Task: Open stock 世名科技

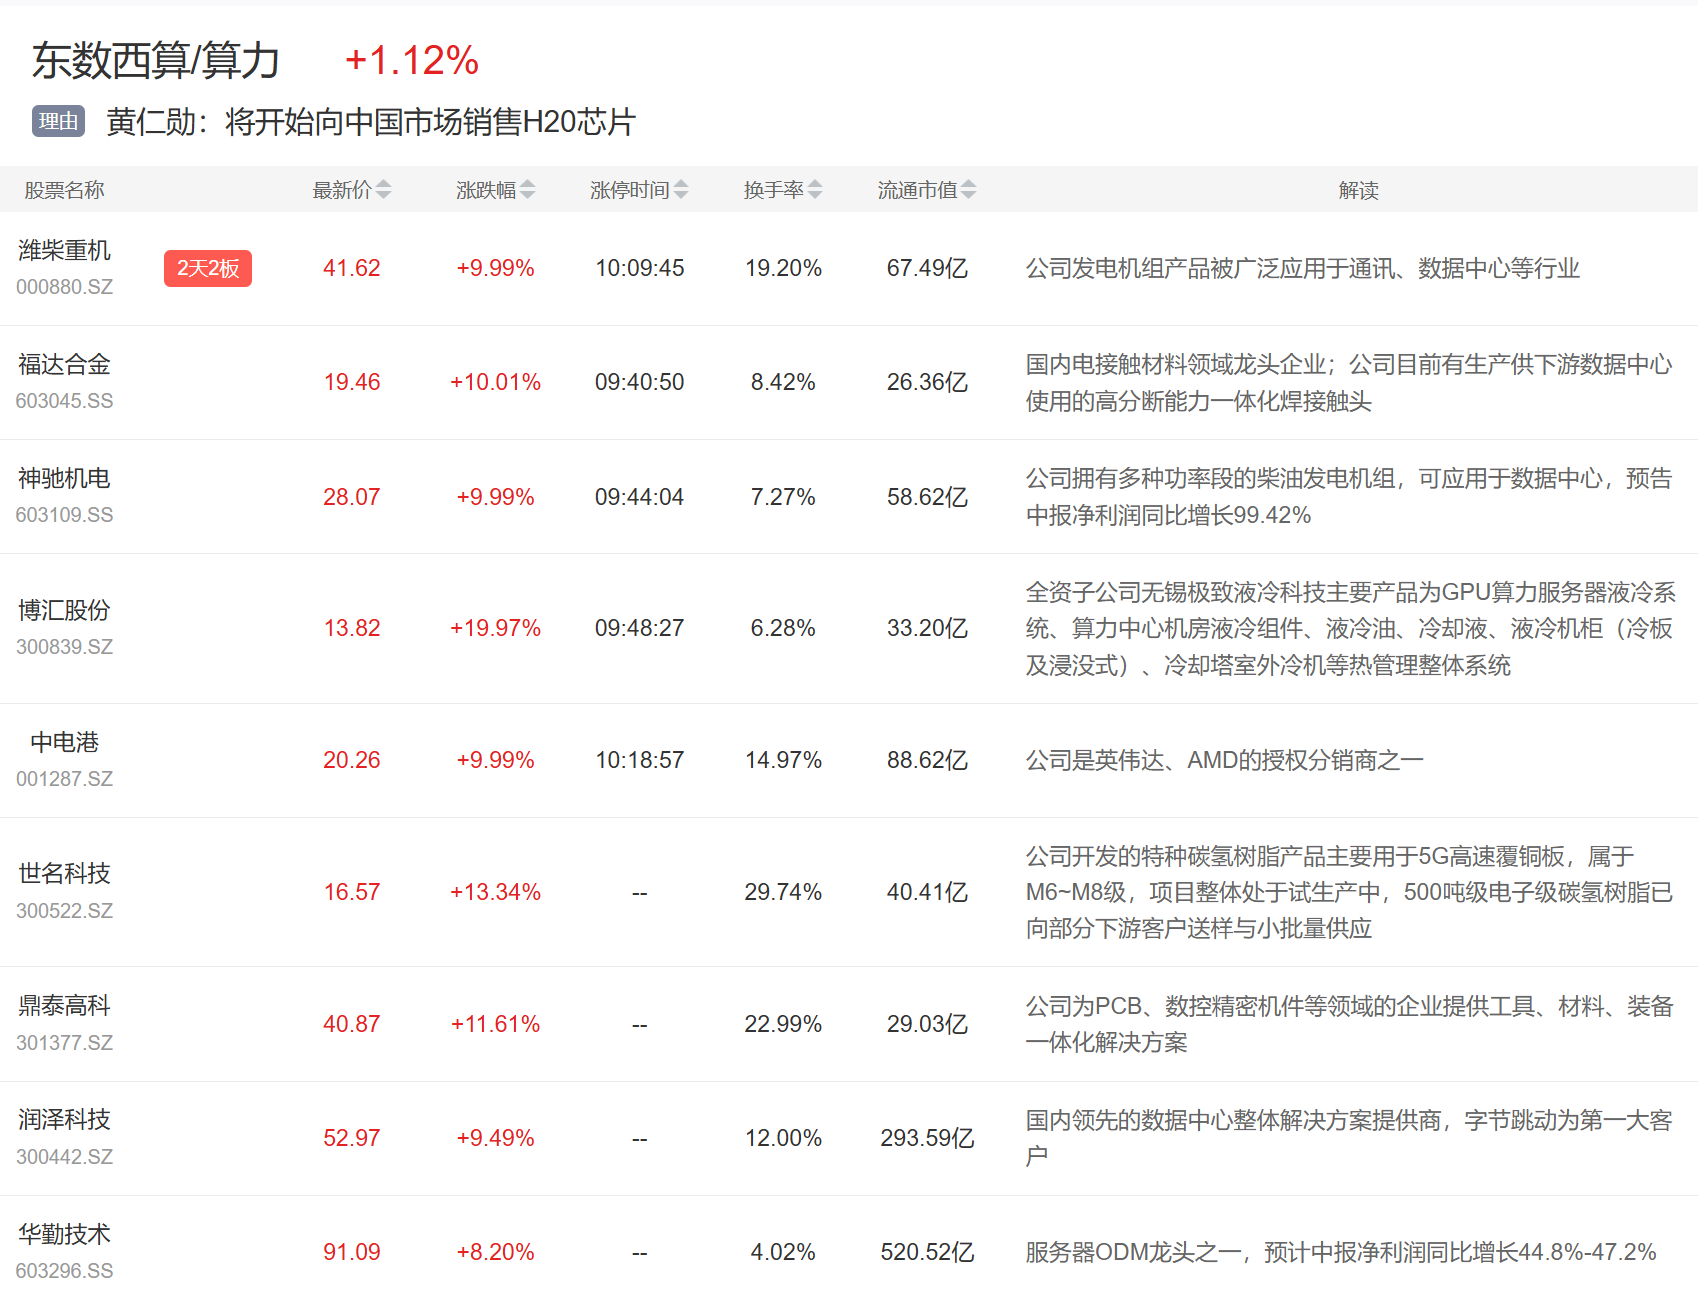Action: click(x=64, y=873)
